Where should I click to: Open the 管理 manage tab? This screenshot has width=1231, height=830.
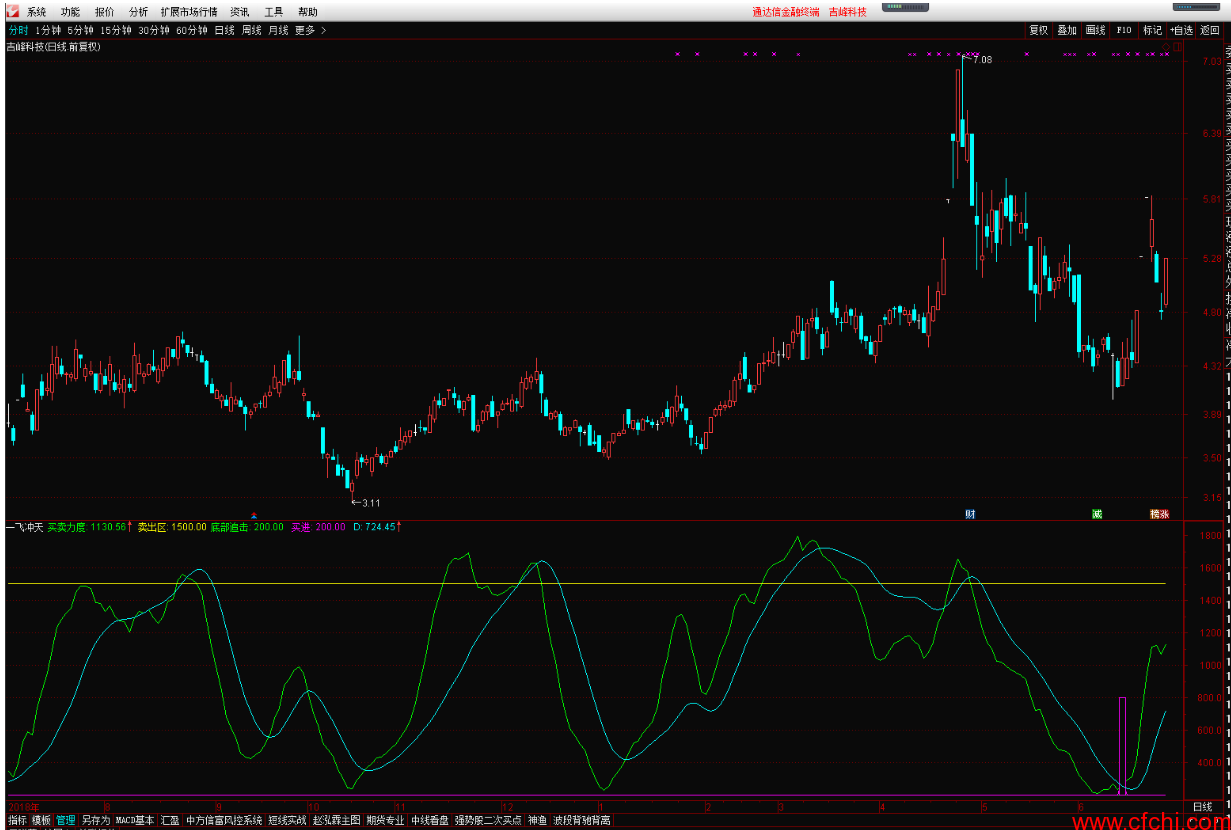click(66, 820)
